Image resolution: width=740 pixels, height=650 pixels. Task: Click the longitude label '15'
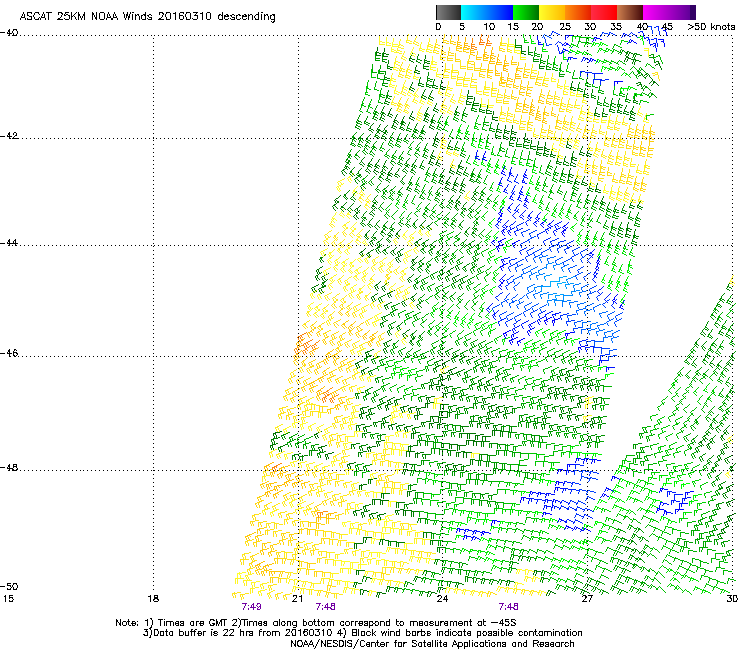[x=8, y=599]
